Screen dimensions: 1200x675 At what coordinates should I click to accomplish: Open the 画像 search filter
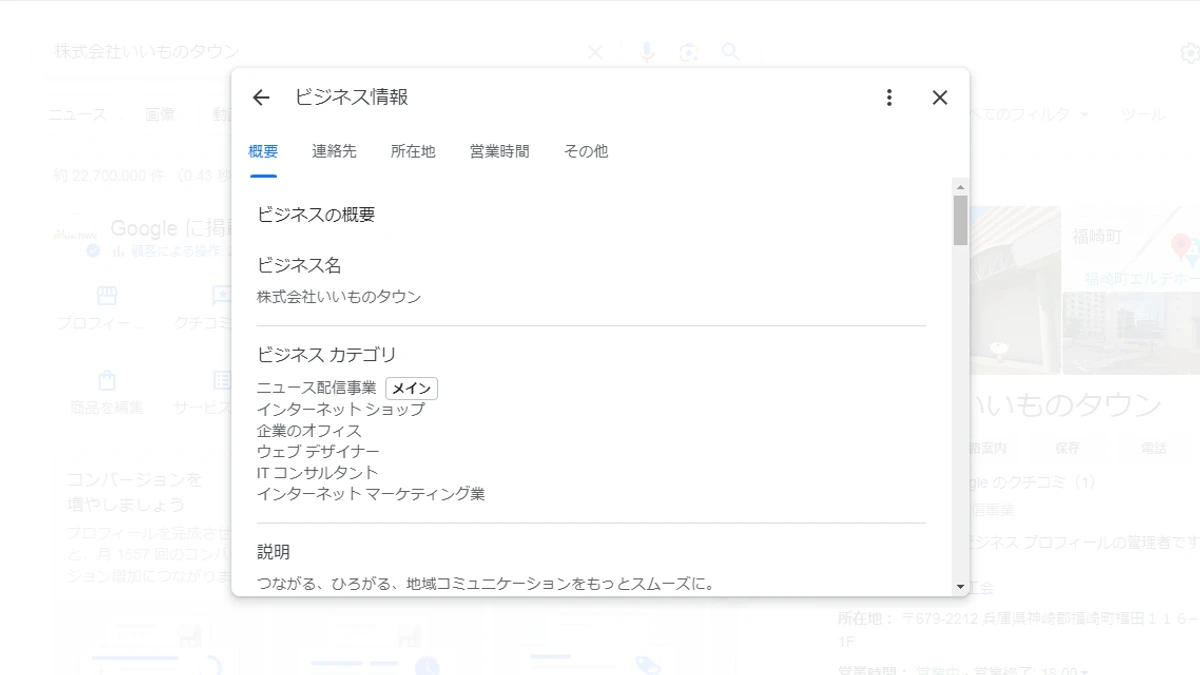pyautogui.click(x=160, y=115)
